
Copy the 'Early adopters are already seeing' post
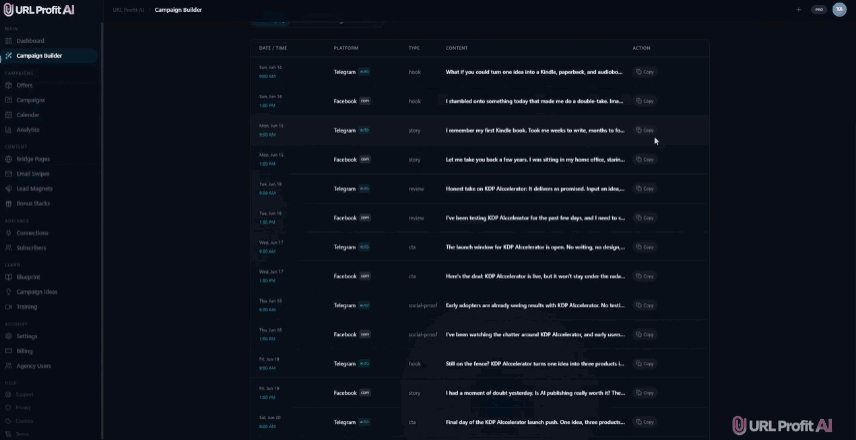tap(645, 305)
